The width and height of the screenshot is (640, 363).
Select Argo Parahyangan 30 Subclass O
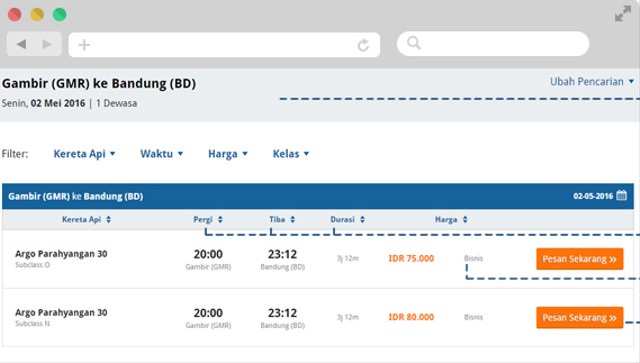61,258
